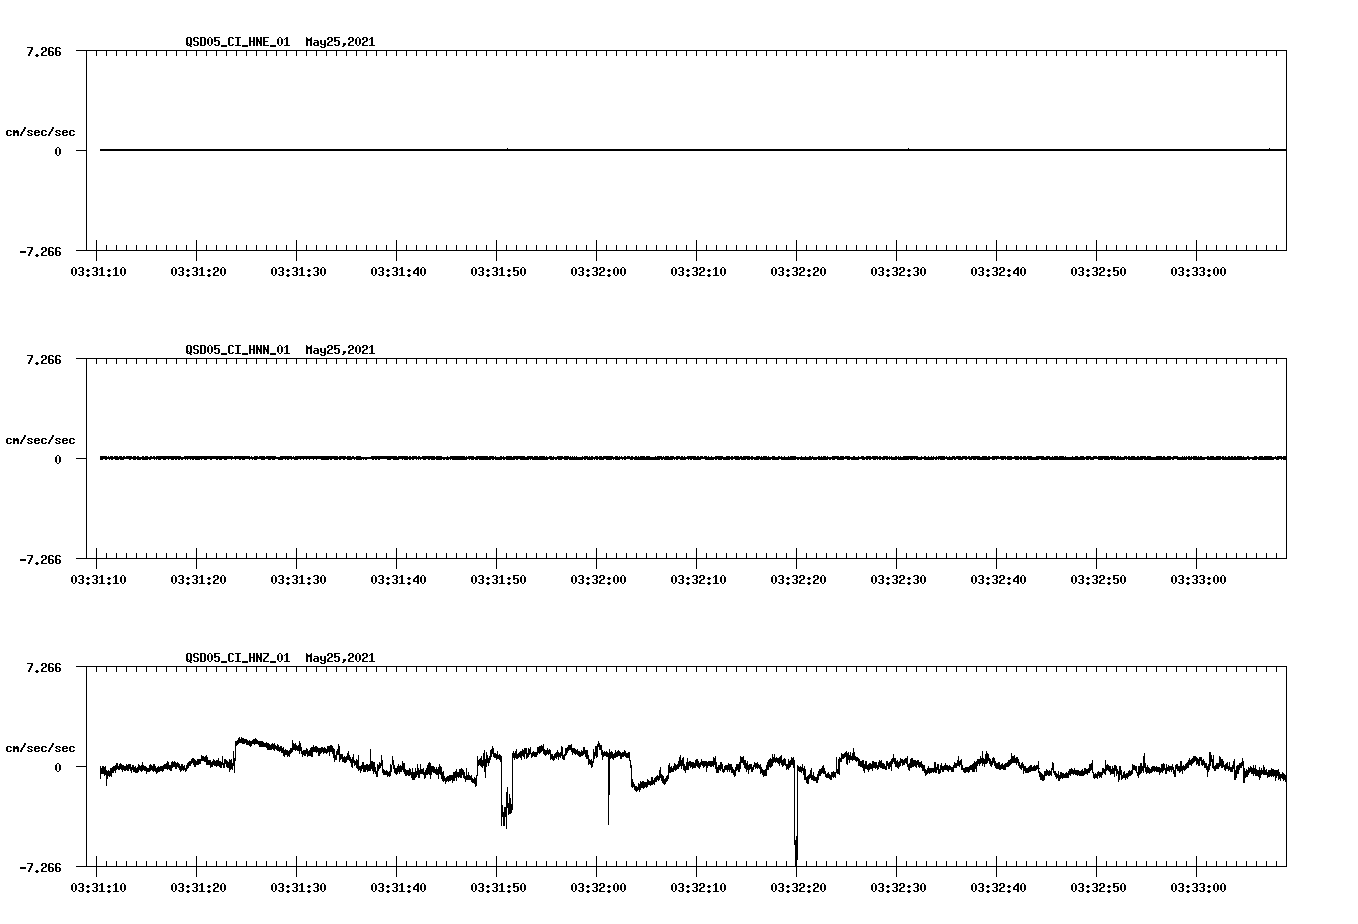Select the QSD05_CI_HNZ_01 channel label
Viewport: 1358px width, 924px height.
[239, 657]
